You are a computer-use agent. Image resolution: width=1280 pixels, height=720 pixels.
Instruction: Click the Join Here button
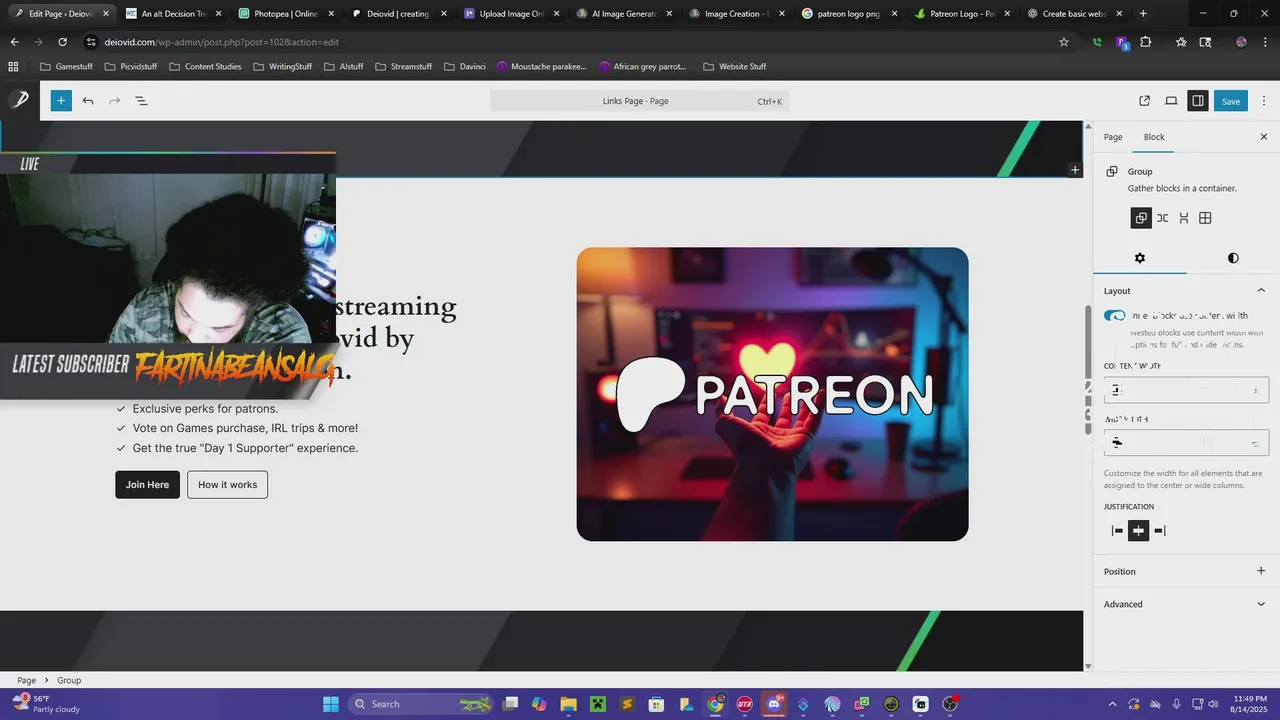click(x=147, y=484)
